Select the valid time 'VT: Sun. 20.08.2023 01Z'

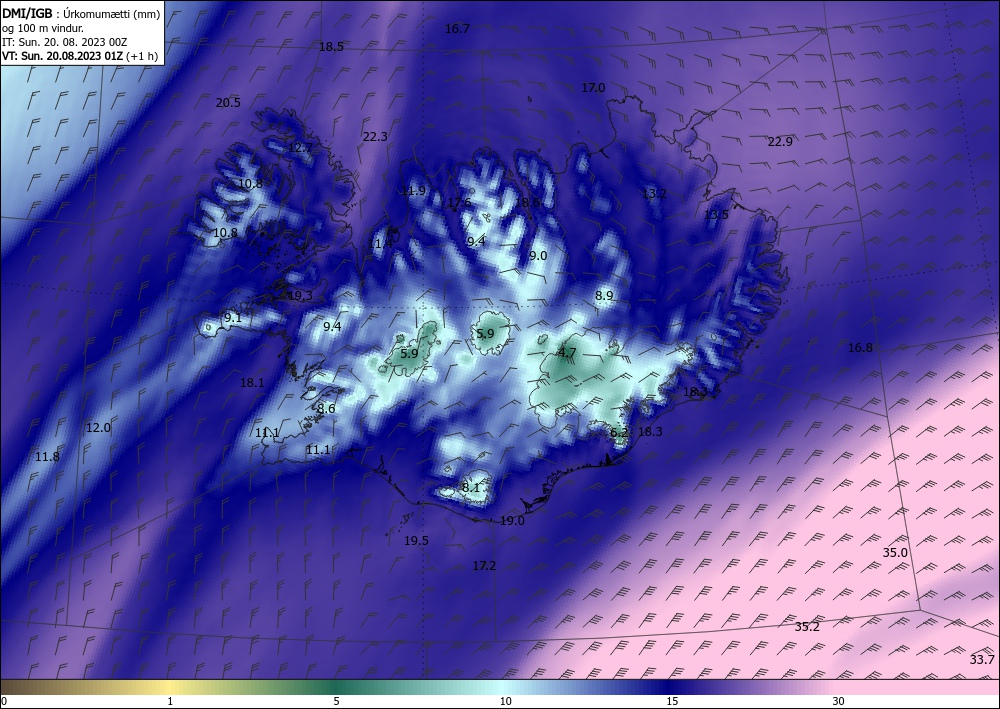point(62,55)
